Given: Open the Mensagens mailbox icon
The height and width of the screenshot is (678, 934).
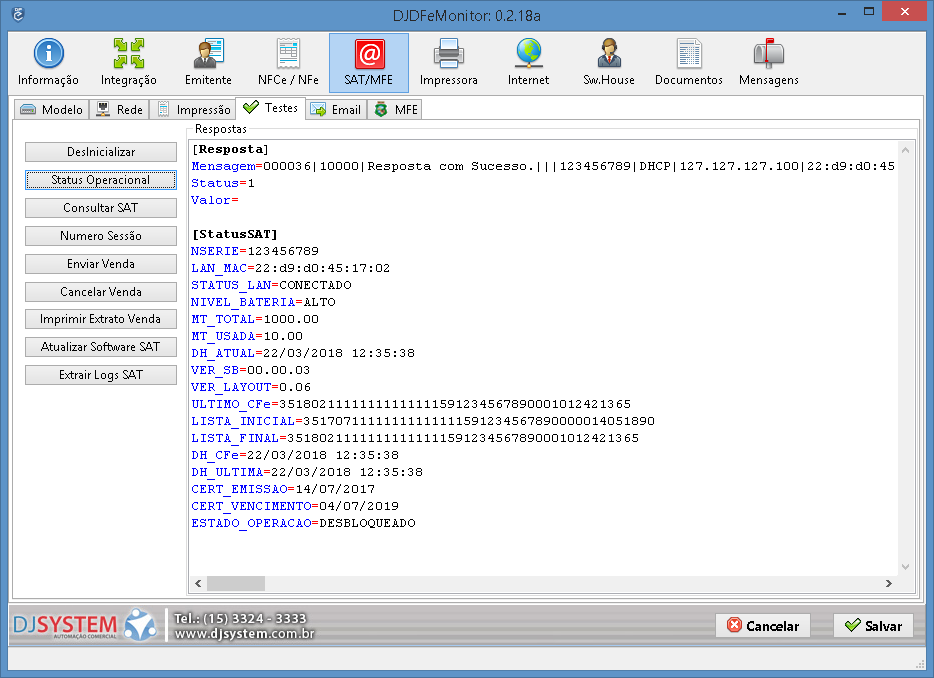Looking at the screenshot, I should (x=768, y=63).
